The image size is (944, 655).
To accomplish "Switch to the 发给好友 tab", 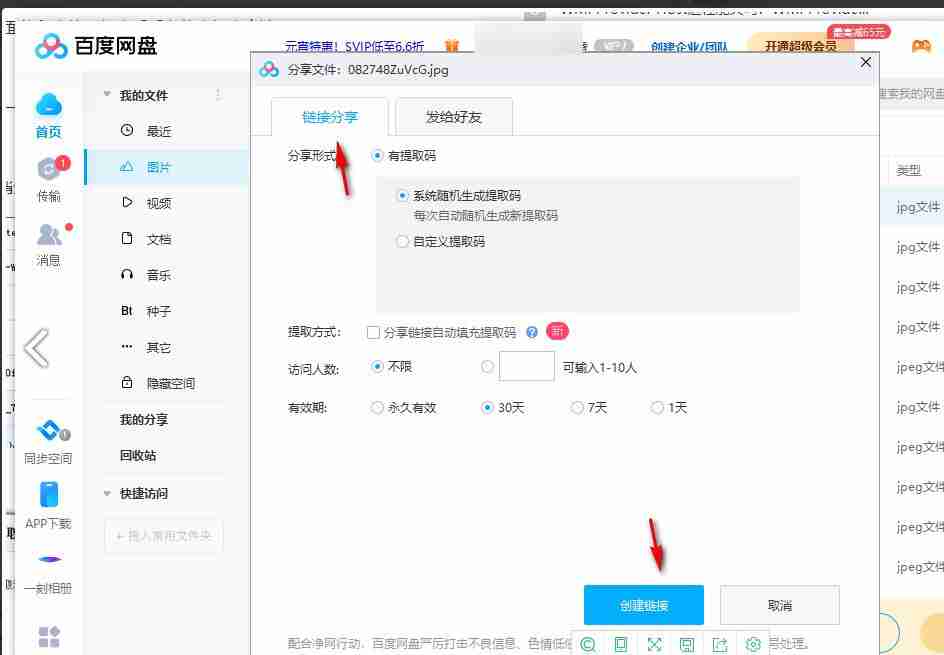I will (452, 116).
